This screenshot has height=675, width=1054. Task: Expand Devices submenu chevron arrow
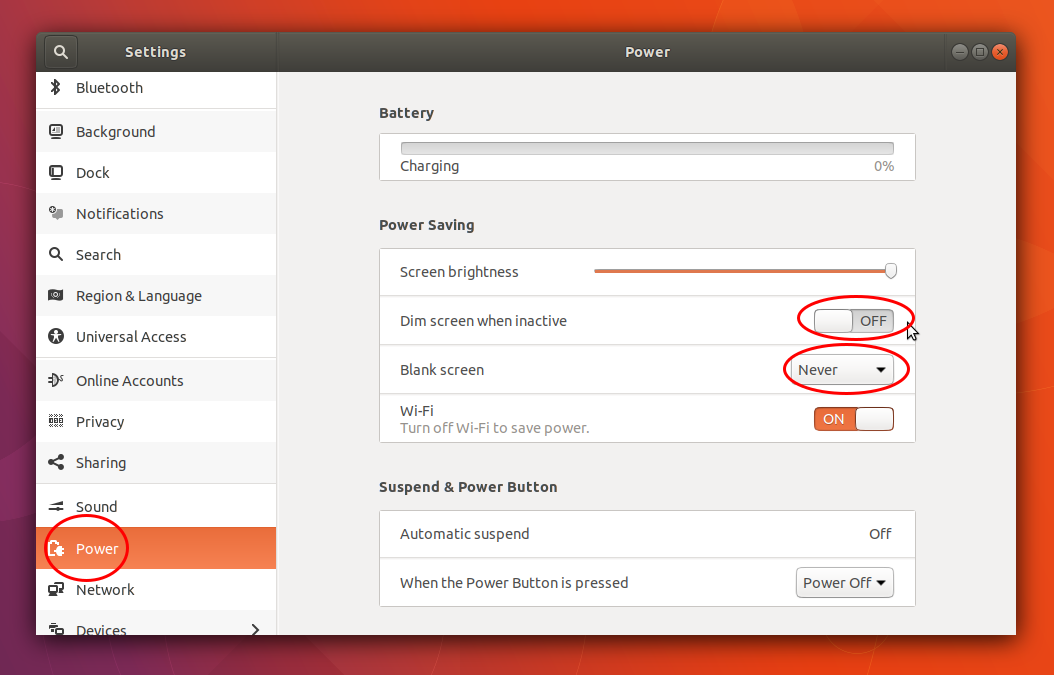pyautogui.click(x=255, y=630)
